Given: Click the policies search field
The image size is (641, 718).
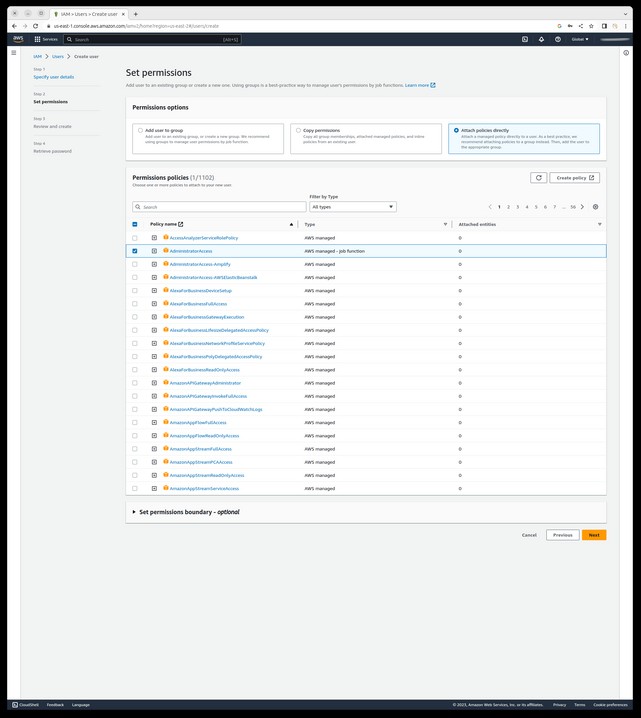Looking at the screenshot, I should [219, 207].
